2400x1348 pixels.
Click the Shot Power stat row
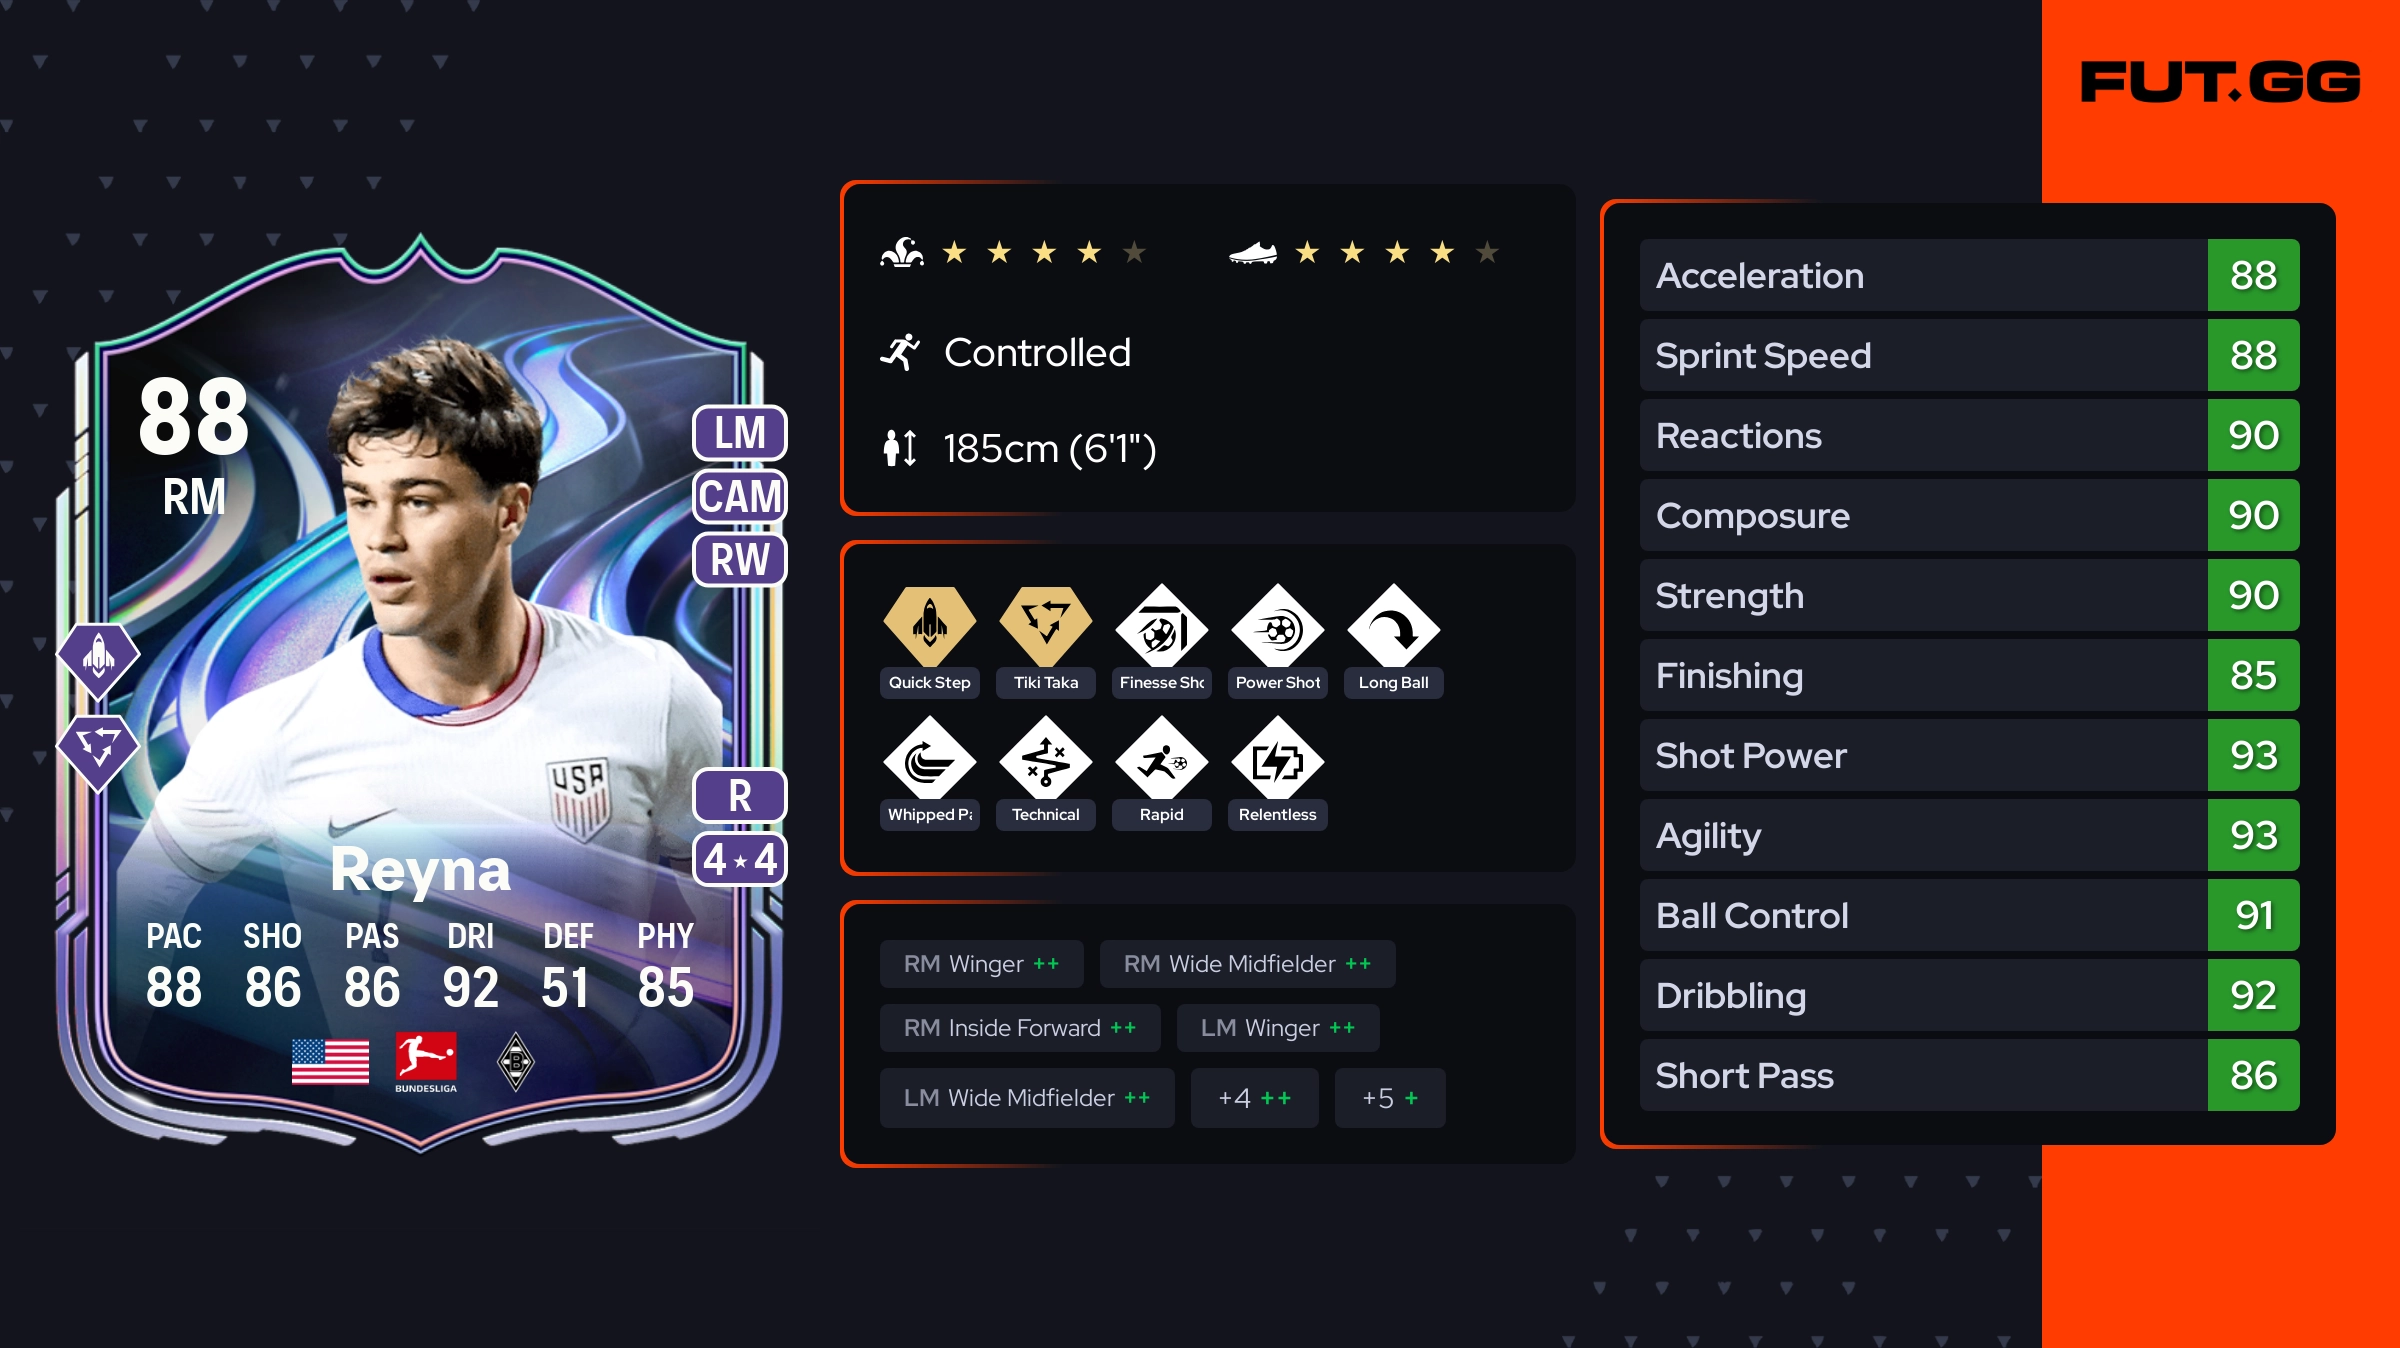(x=1969, y=755)
